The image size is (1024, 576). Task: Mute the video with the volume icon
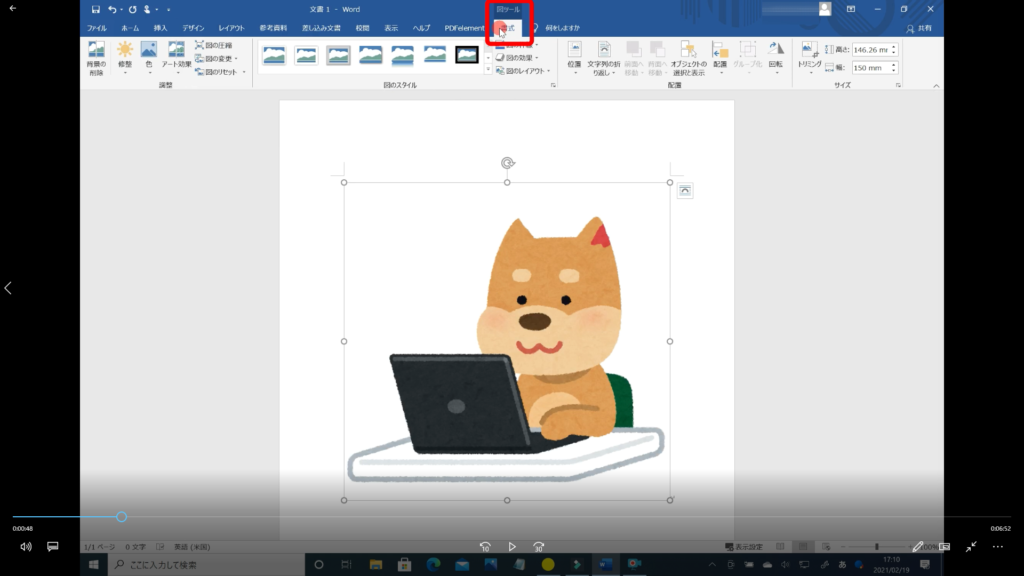26,547
